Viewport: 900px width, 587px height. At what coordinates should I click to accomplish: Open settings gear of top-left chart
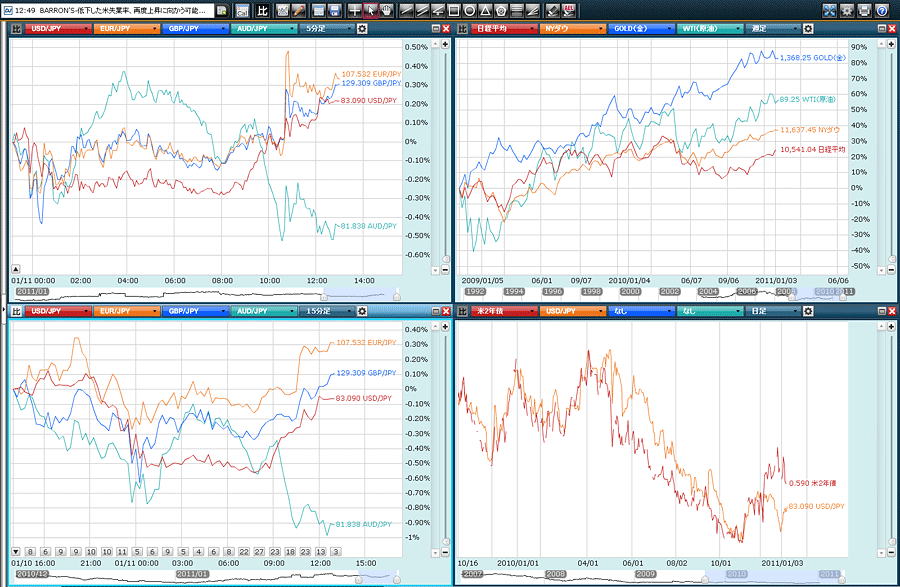(362, 29)
